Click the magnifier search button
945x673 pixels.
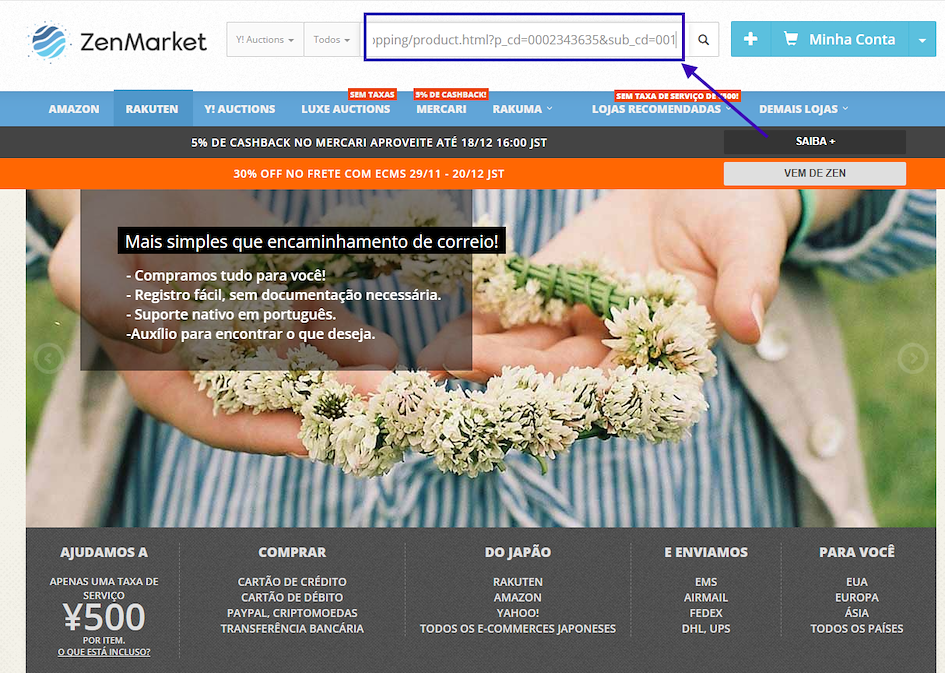pyautogui.click(x=703, y=40)
